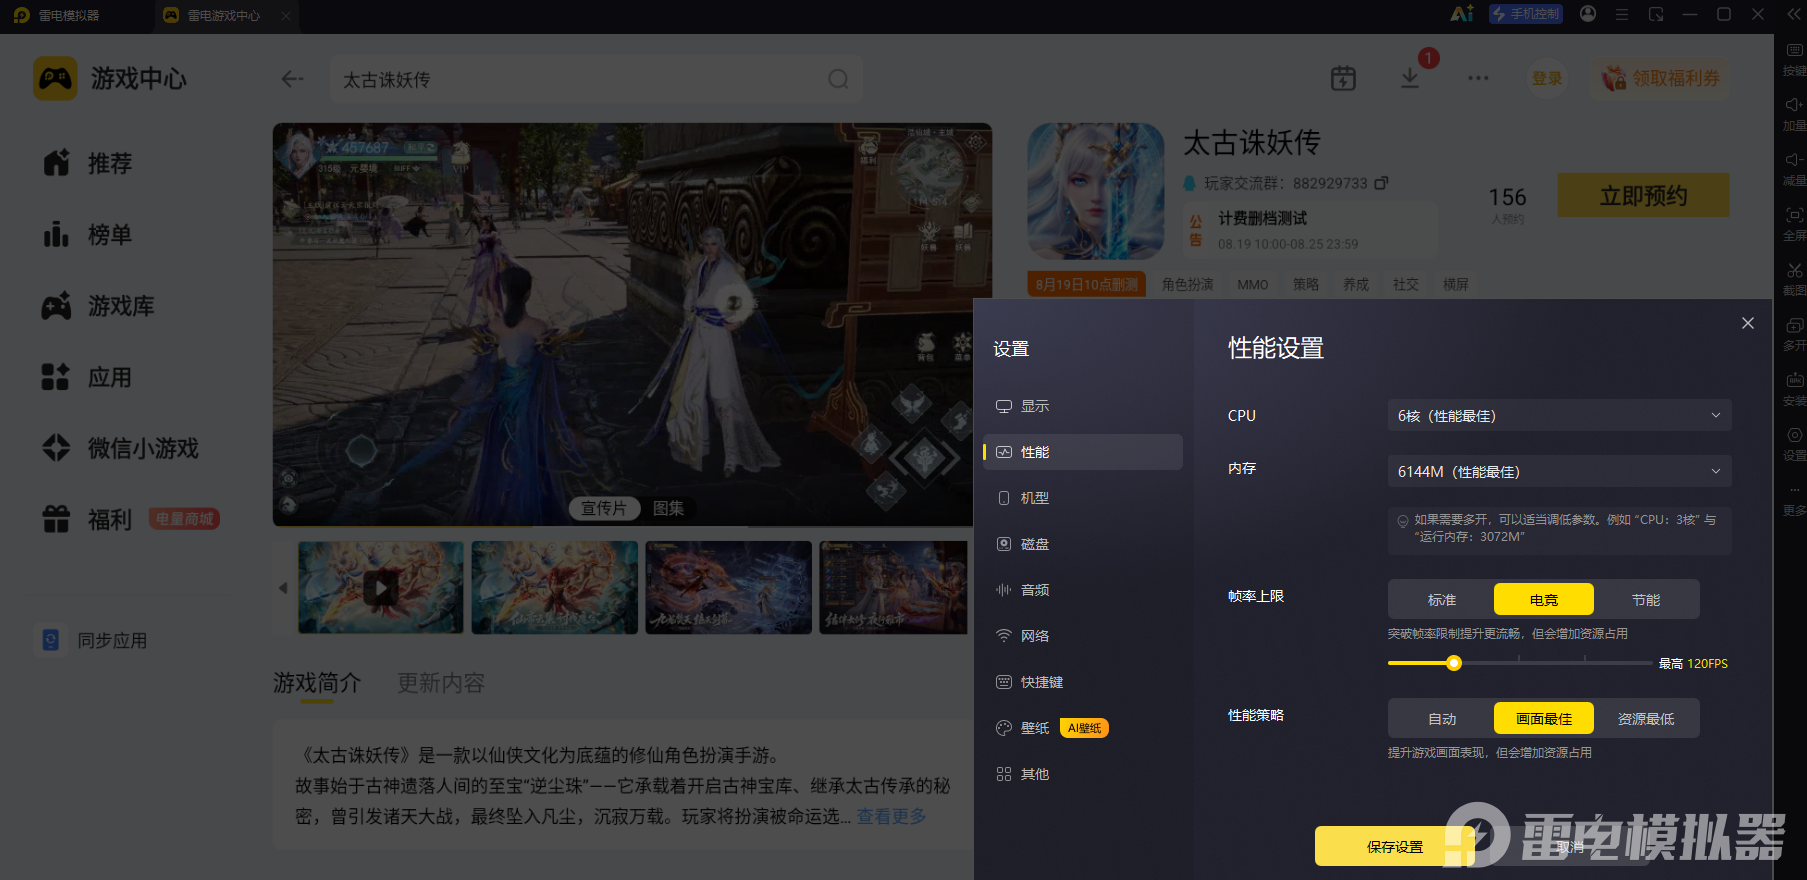Go to 微信小游戏 section
This screenshot has width=1807, height=880.
pos(120,448)
